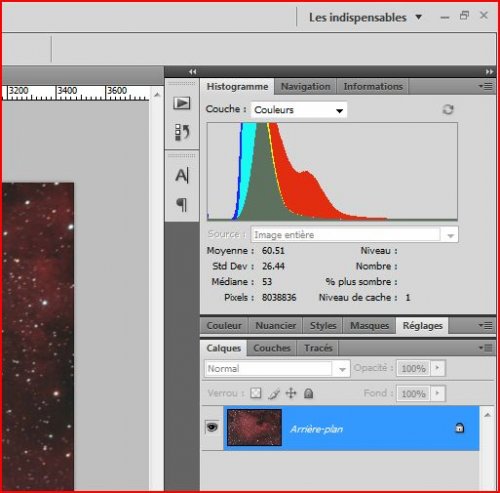The width and height of the screenshot is (500, 493).
Task: Open the Normal blend mode dropdown
Action: (277, 369)
